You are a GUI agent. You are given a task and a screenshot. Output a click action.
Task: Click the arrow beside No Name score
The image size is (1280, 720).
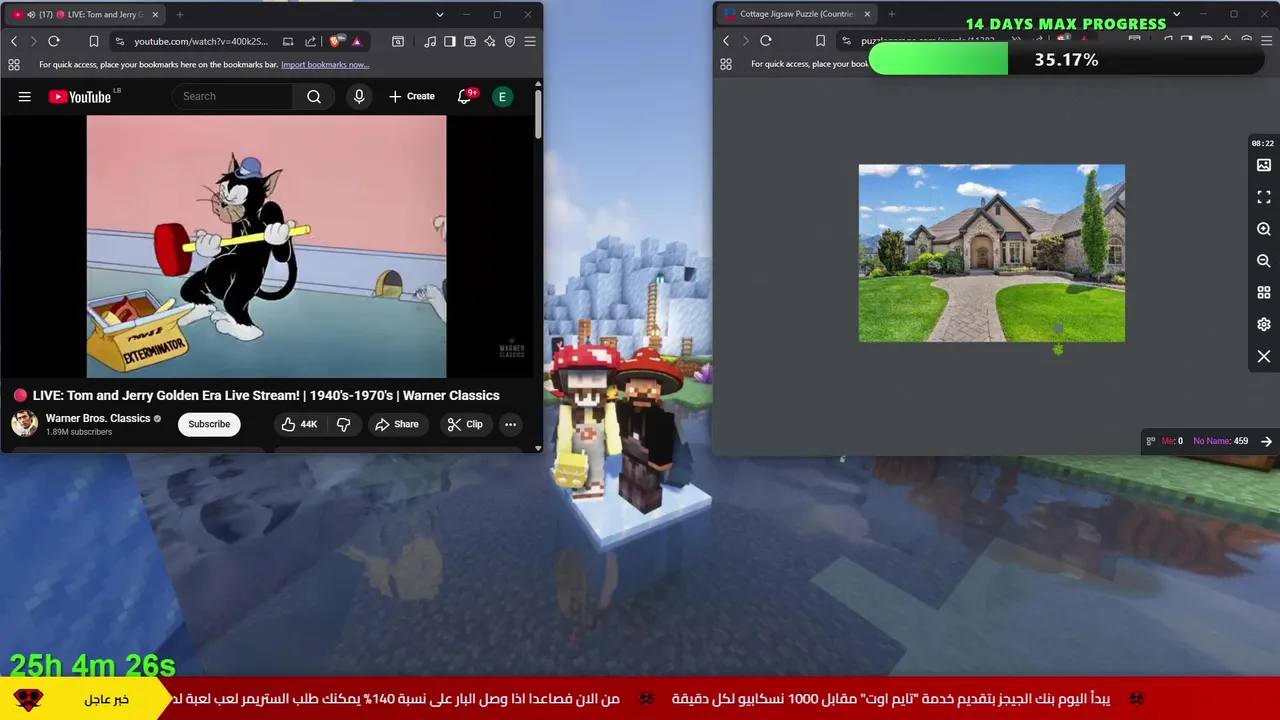click(x=1266, y=441)
